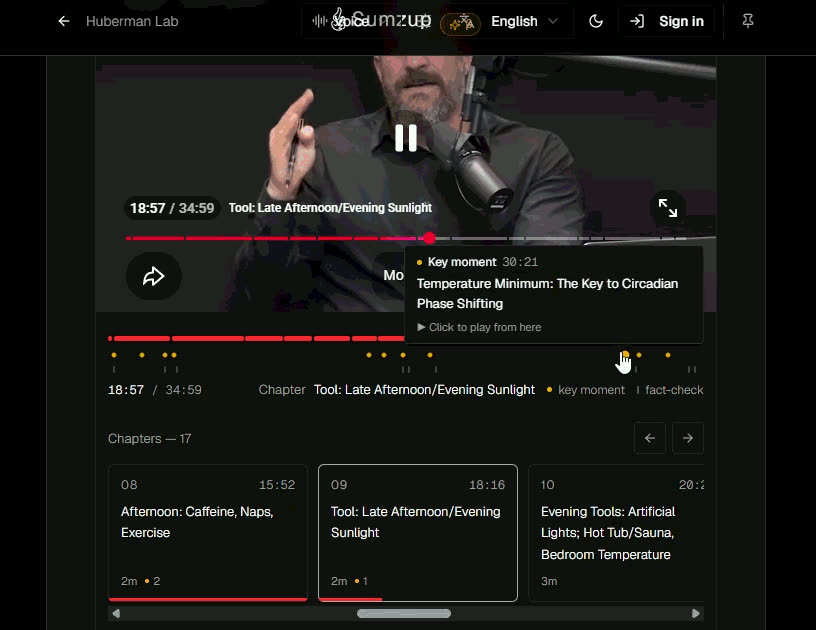
Task: Share the video using the share arrow icon
Action: [154, 276]
